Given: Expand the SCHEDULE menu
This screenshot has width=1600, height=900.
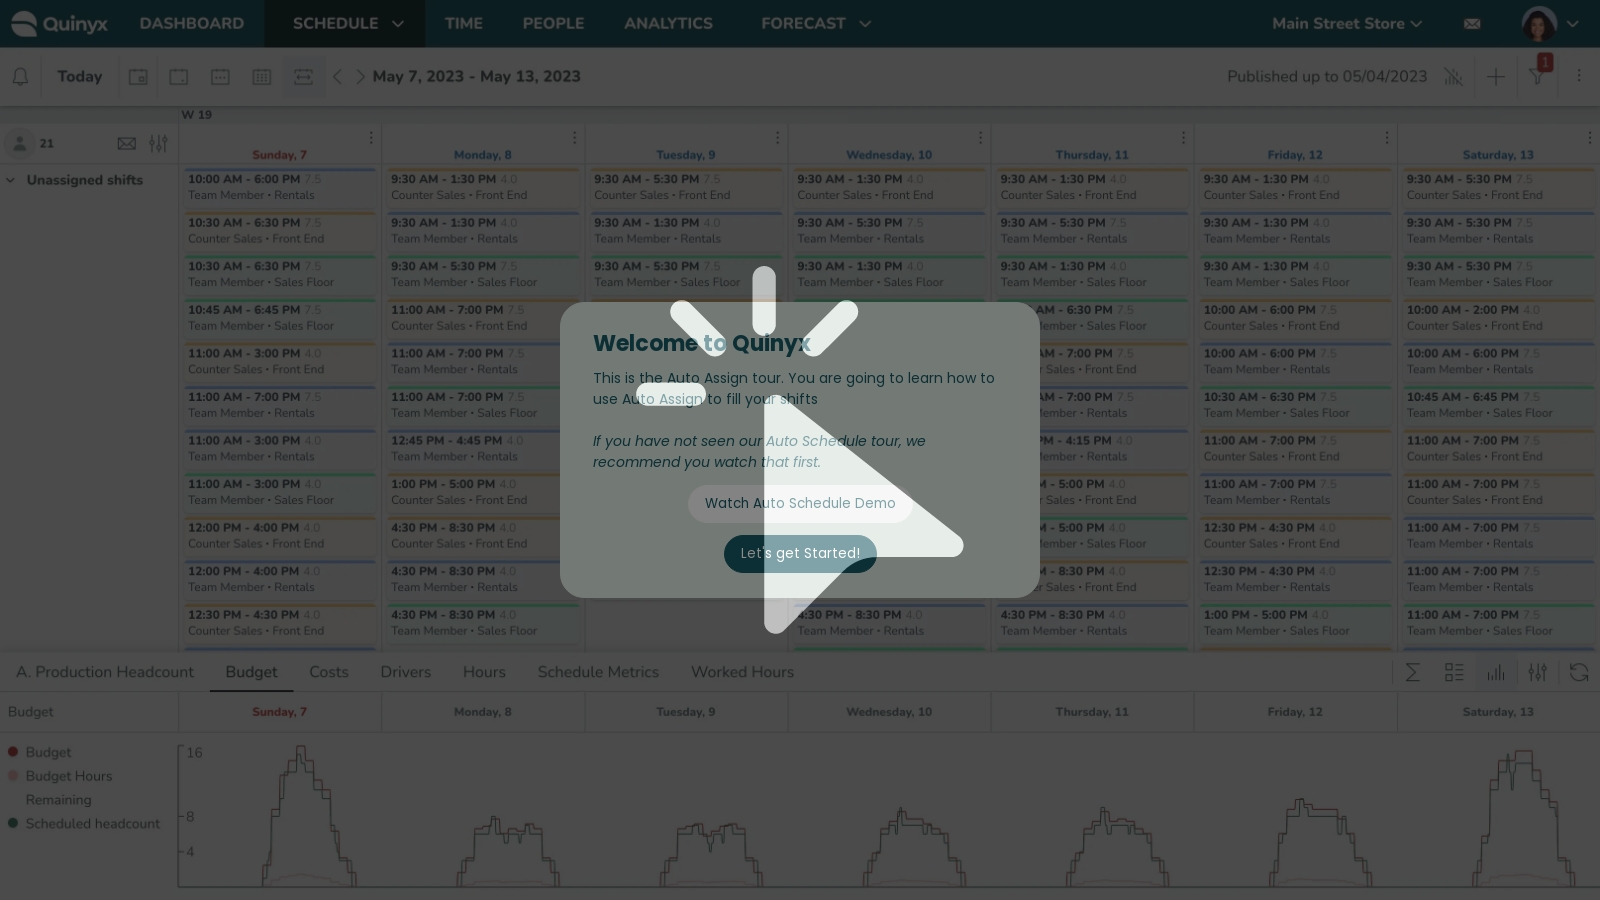Looking at the screenshot, I should point(345,24).
